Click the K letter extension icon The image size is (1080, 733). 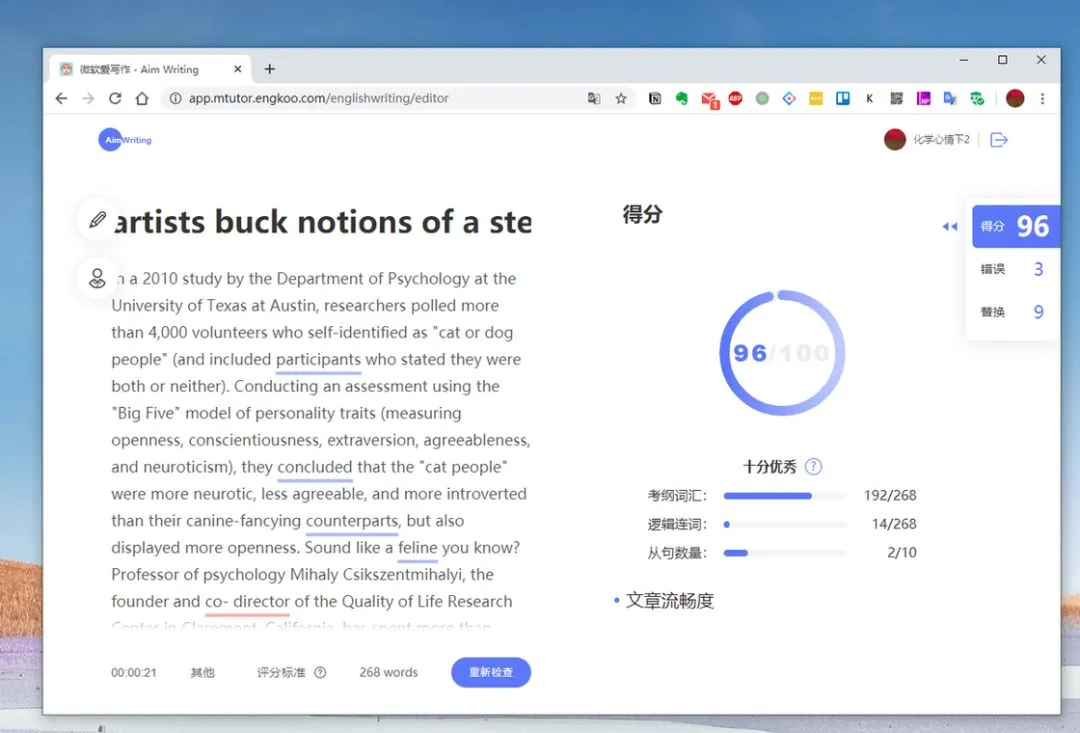coord(870,99)
